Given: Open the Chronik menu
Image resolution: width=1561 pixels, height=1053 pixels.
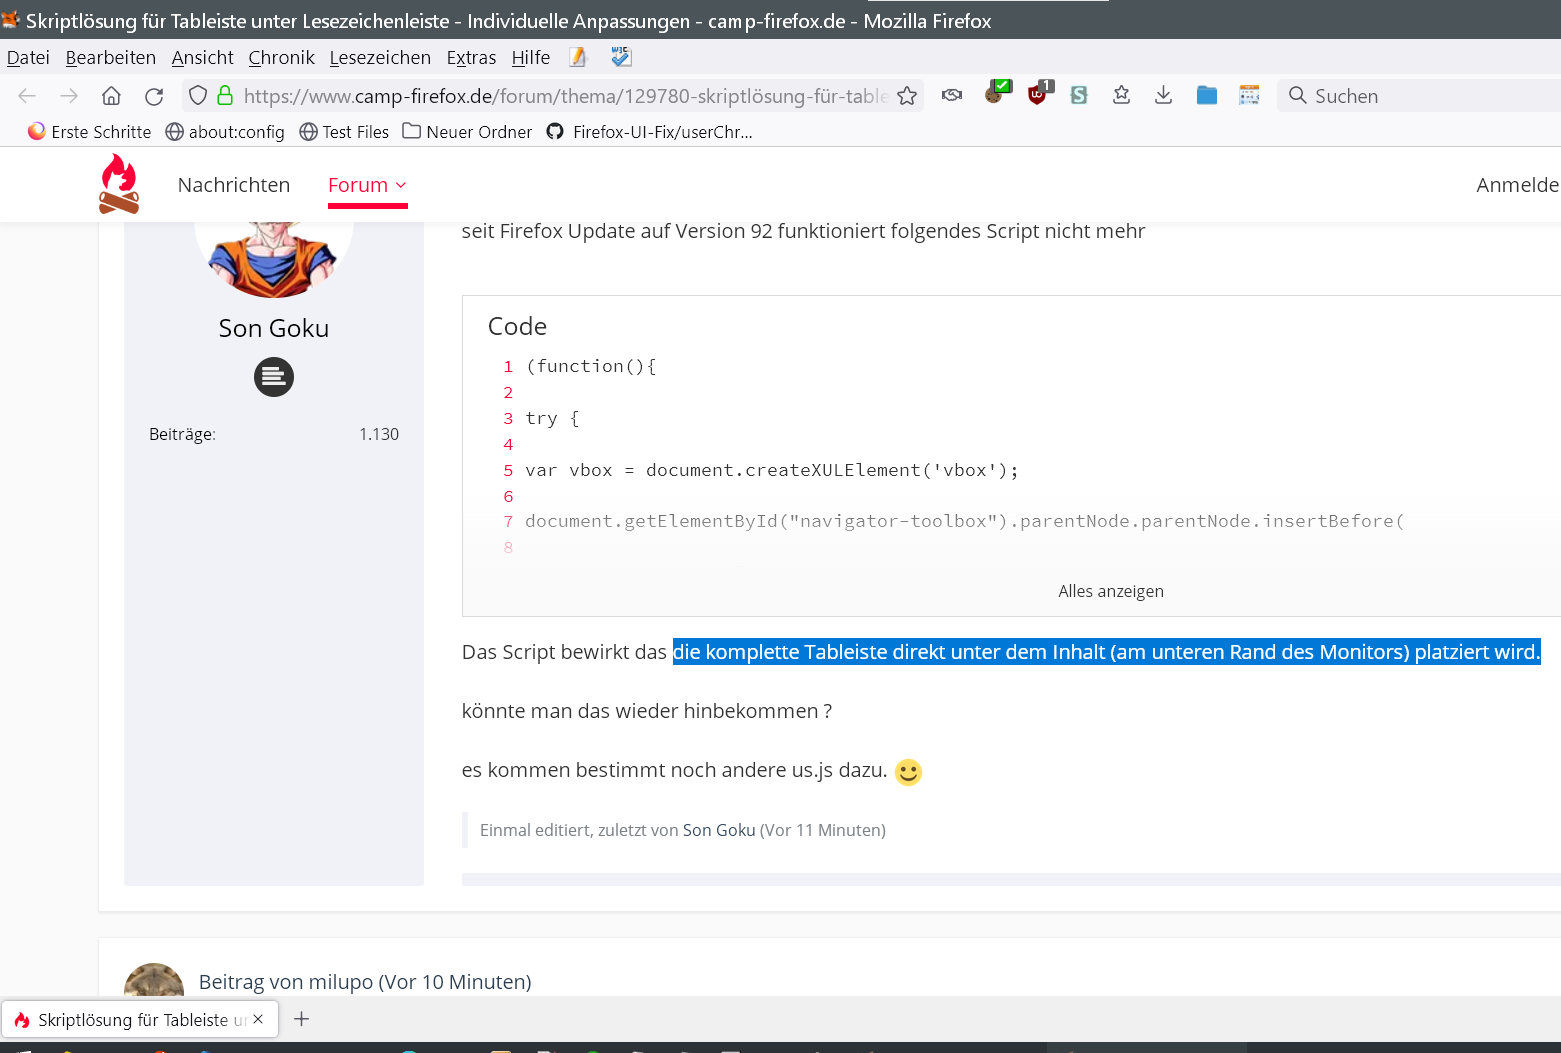Looking at the screenshot, I should coord(281,58).
